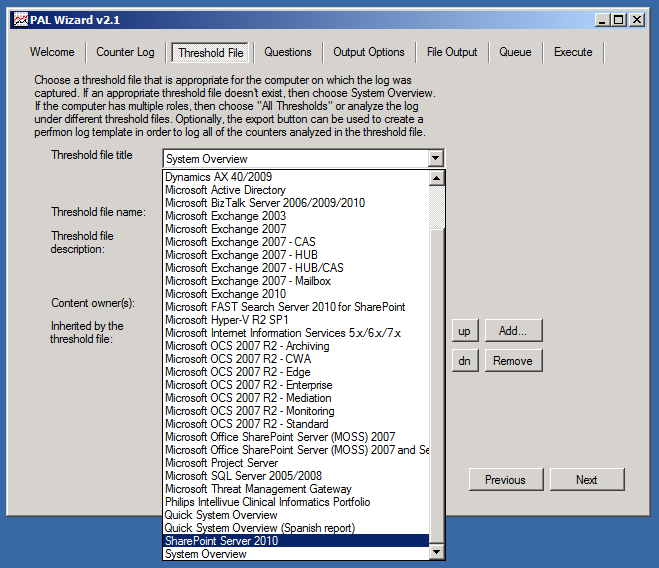Image resolution: width=659 pixels, height=568 pixels.
Task: Pick Microsoft OCS 2007 R2 - Enterprise
Action: click(296, 386)
